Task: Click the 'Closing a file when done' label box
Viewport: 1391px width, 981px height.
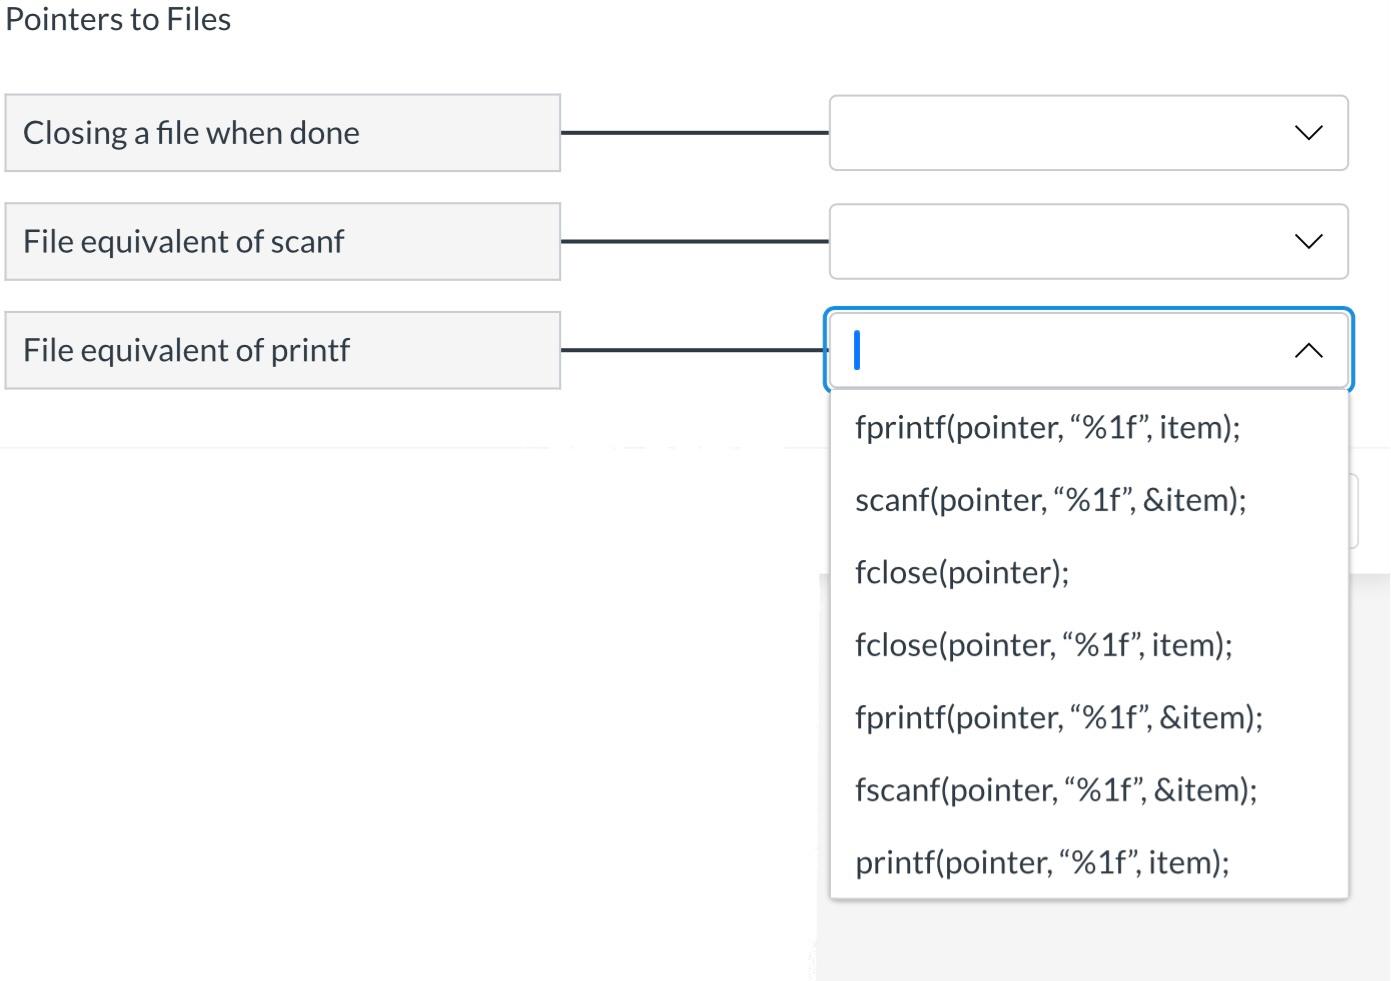Action: [x=283, y=131]
